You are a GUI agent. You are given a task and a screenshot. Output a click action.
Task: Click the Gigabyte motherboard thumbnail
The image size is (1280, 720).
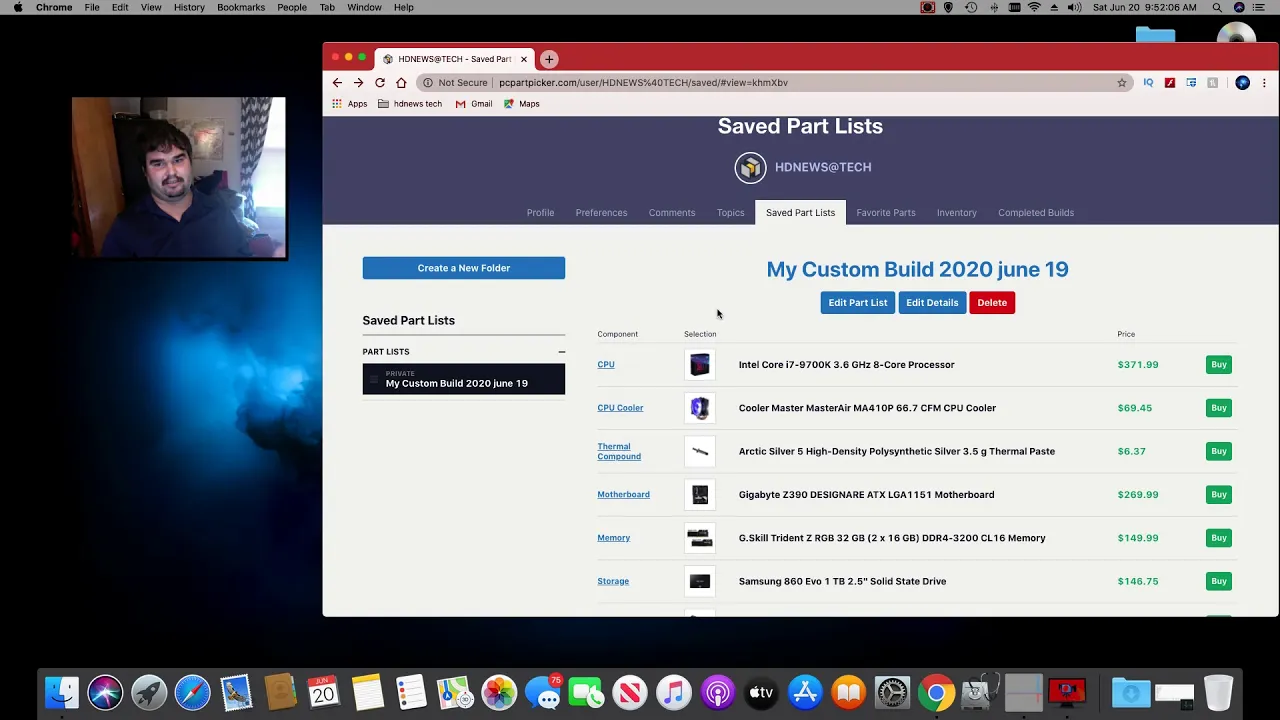point(700,495)
